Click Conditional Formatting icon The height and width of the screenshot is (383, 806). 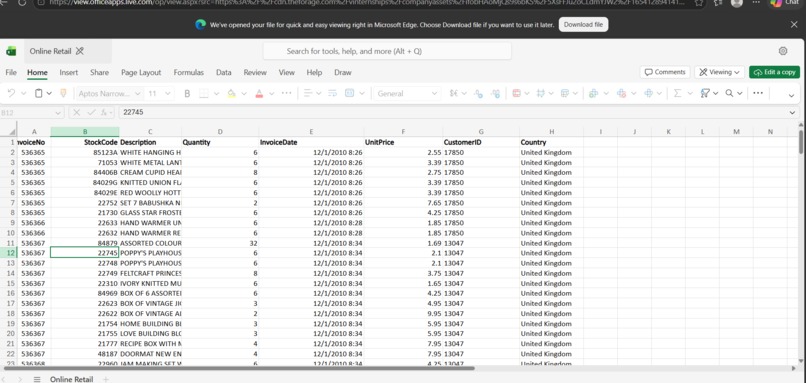517,93
